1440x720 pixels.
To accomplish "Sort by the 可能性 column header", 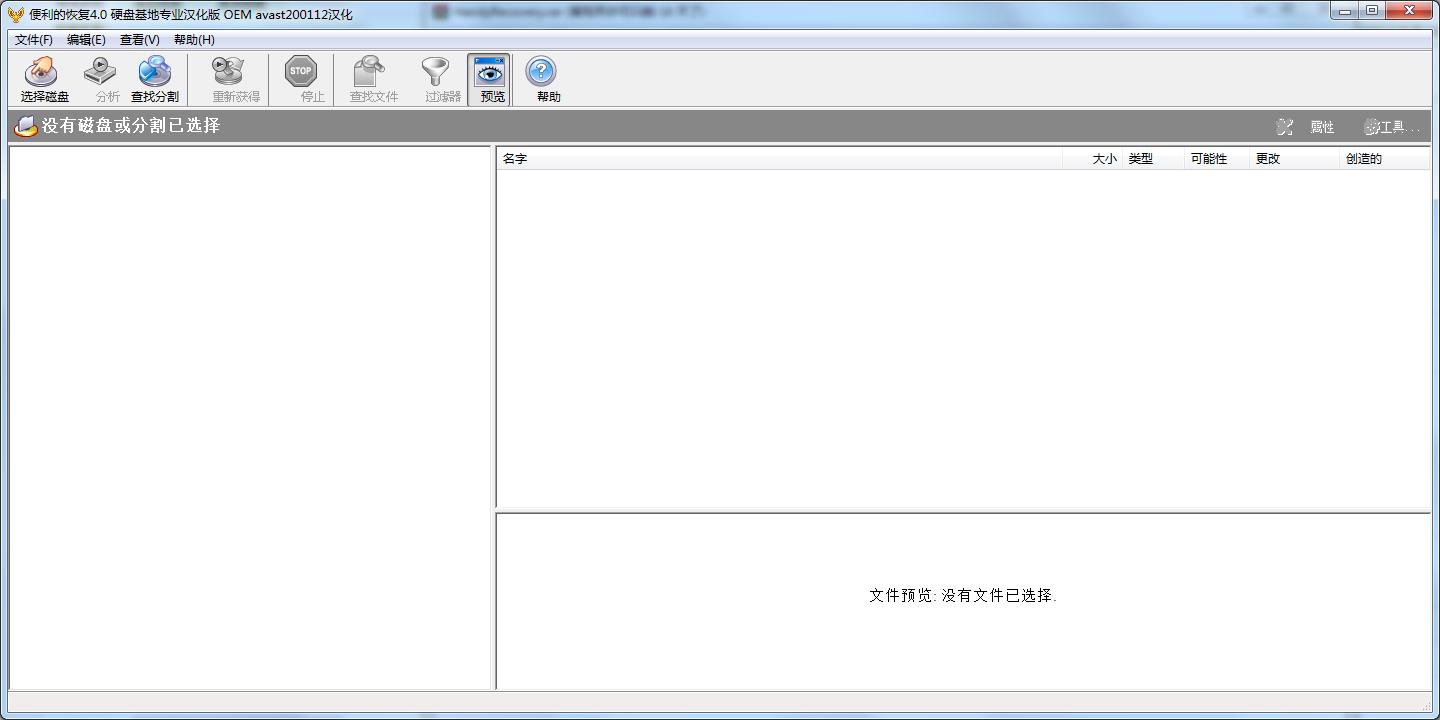I will pyautogui.click(x=1217, y=159).
